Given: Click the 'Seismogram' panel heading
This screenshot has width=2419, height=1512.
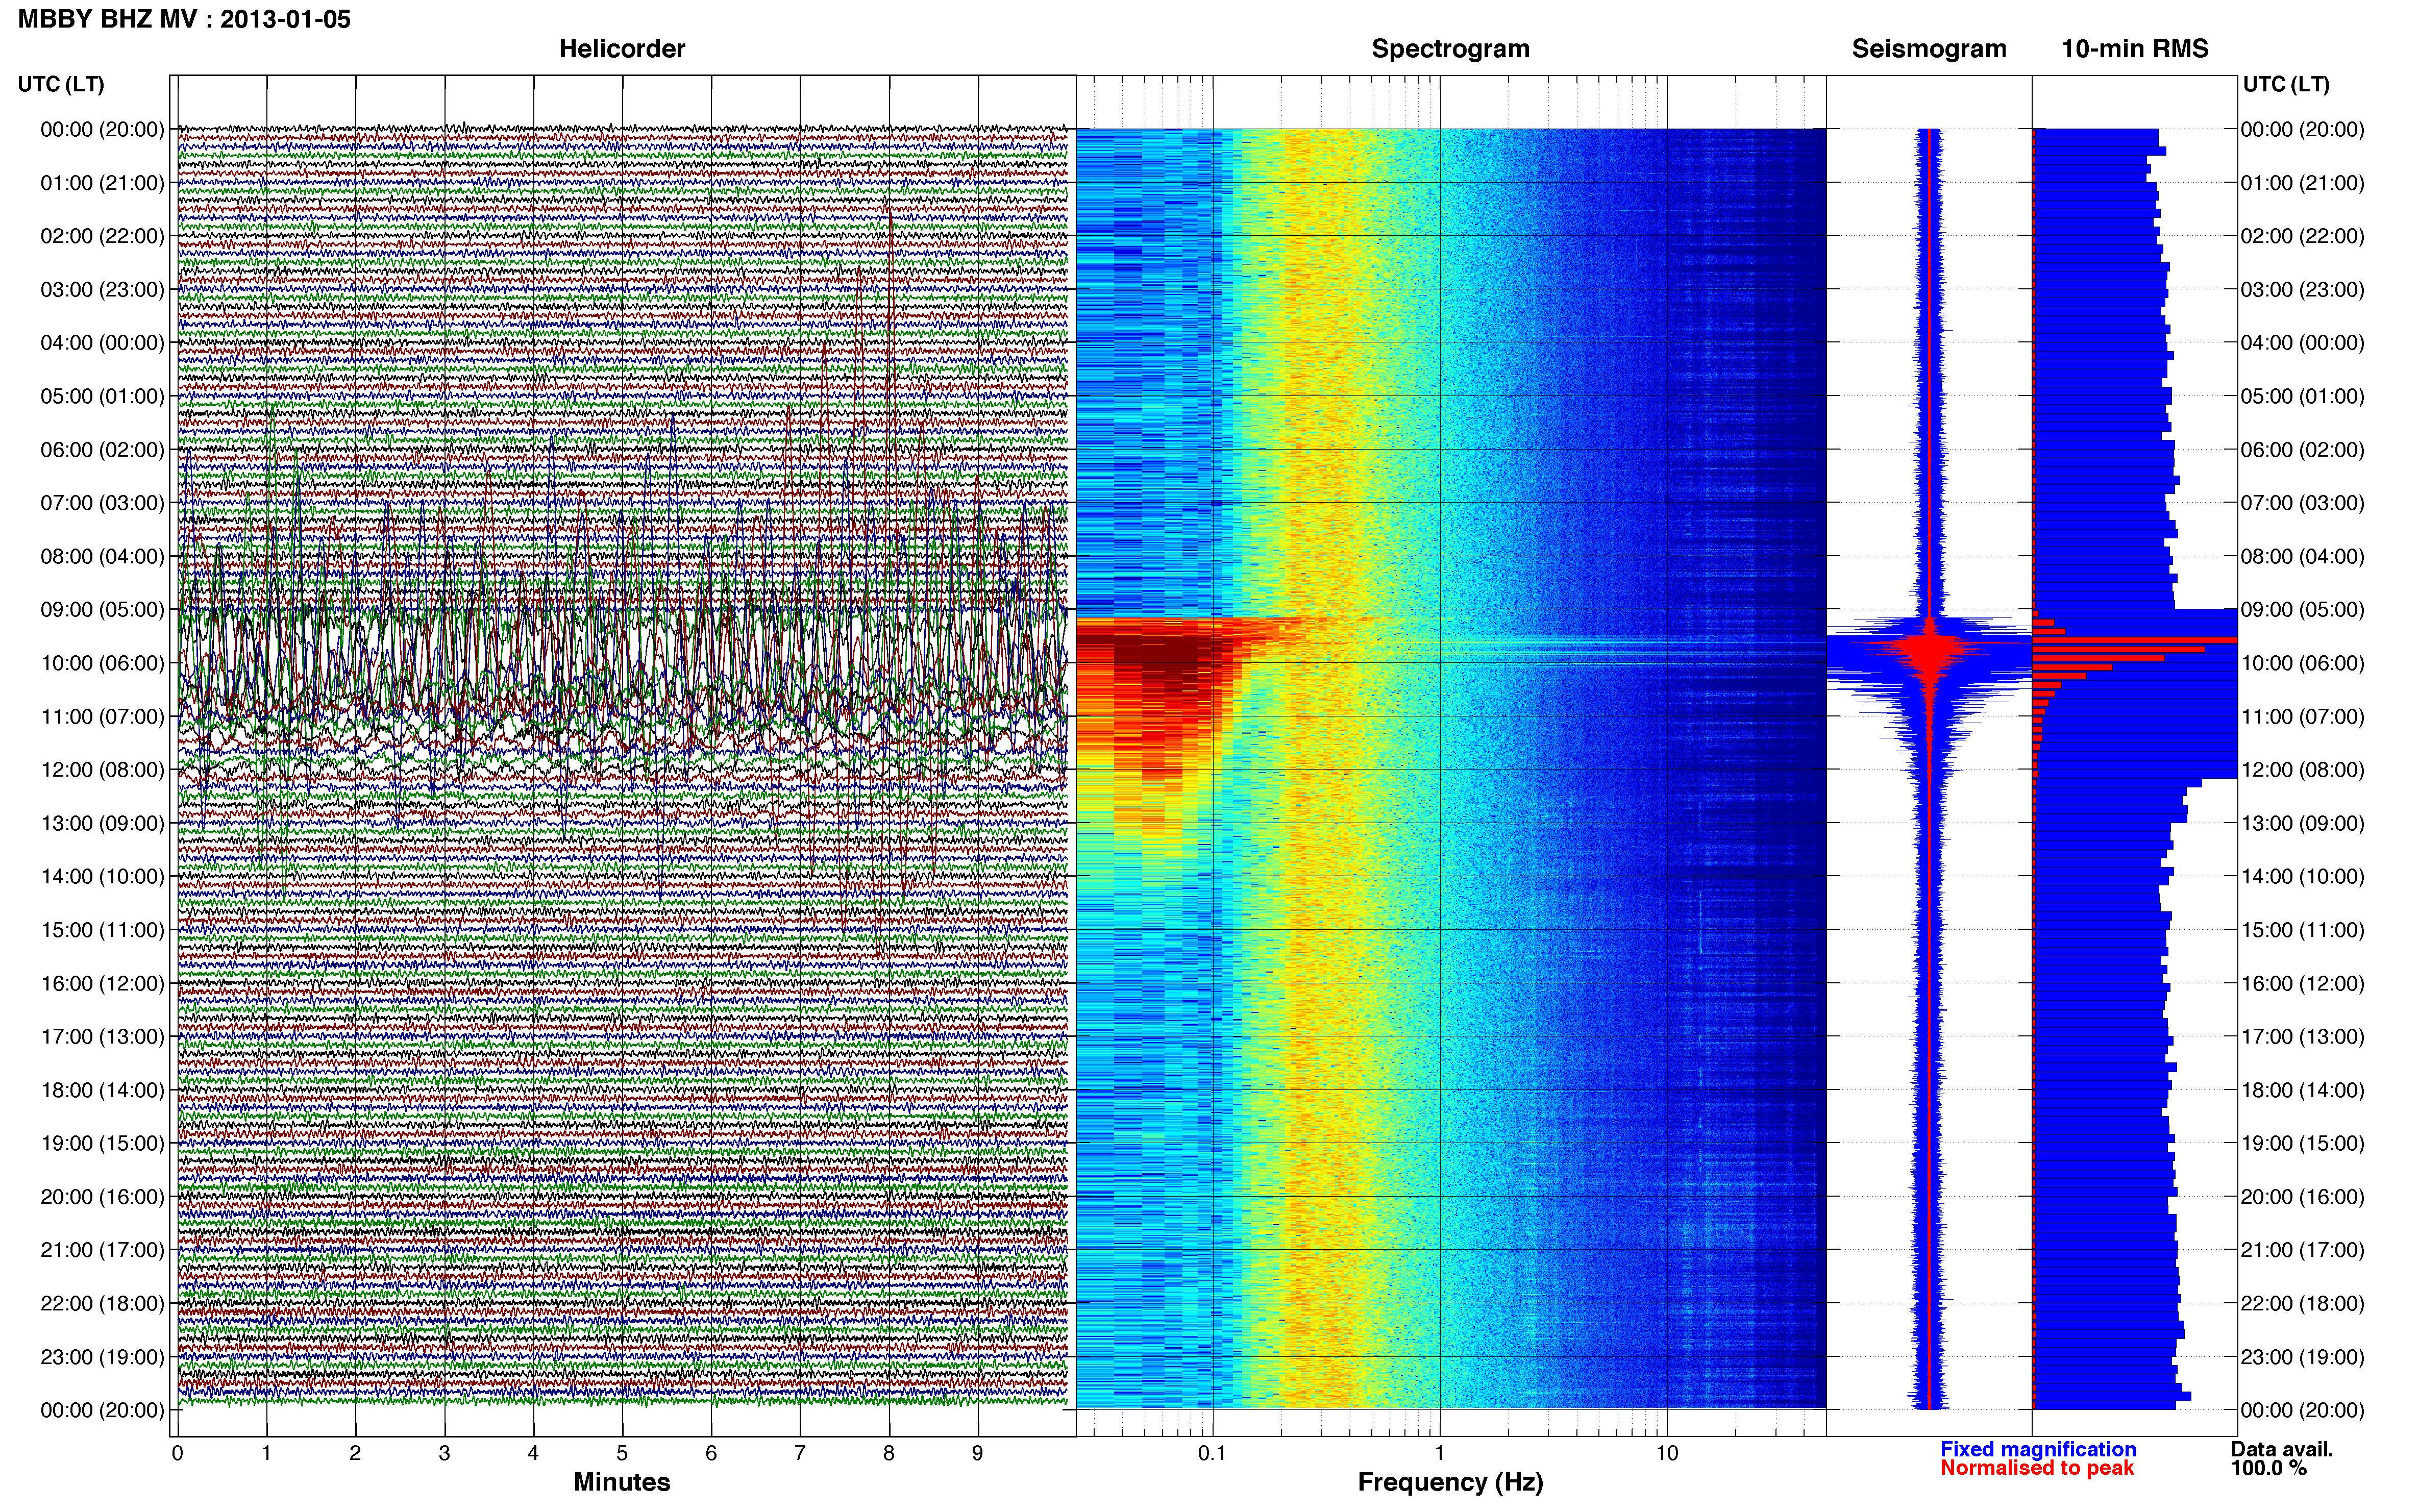Looking at the screenshot, I should (x=1929, y=49).
